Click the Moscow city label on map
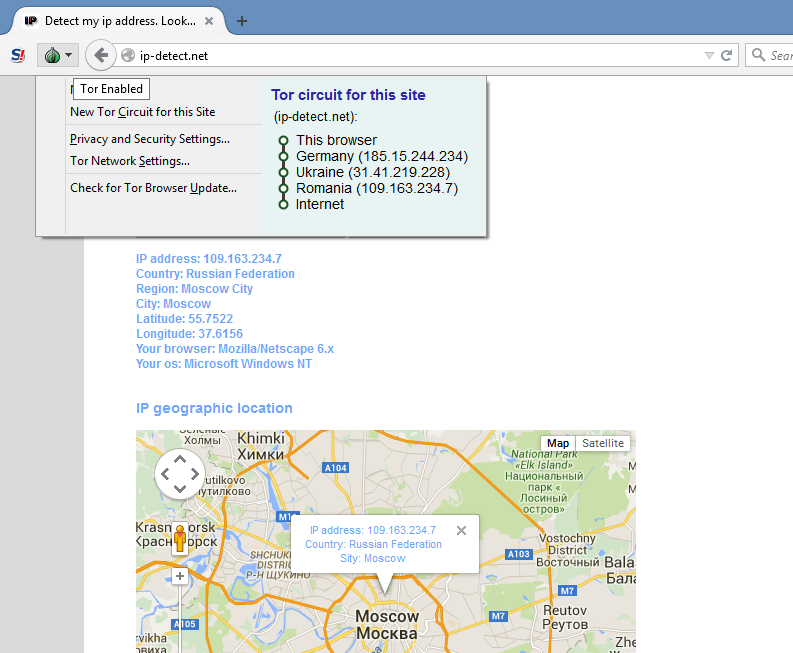Screen dimensions: 793x653 pyautogui.click(x=387, y=625)
